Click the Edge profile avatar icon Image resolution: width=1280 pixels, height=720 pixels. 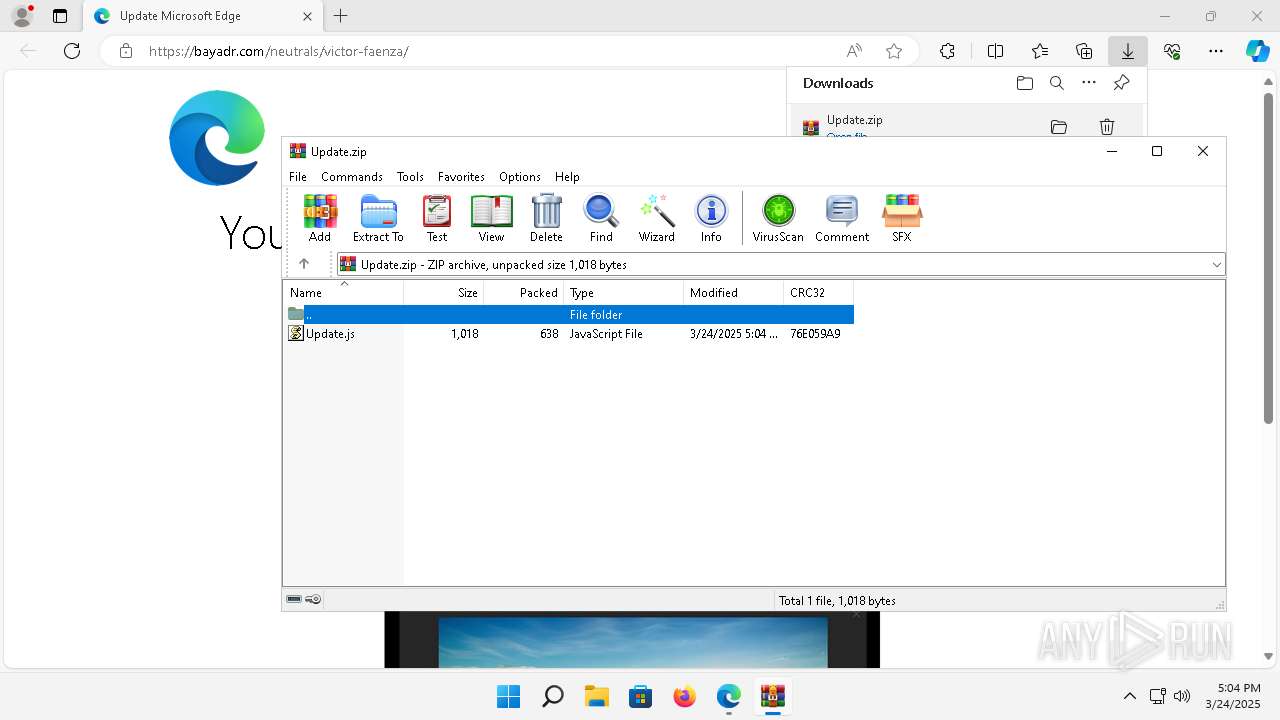tap(22, 16)
